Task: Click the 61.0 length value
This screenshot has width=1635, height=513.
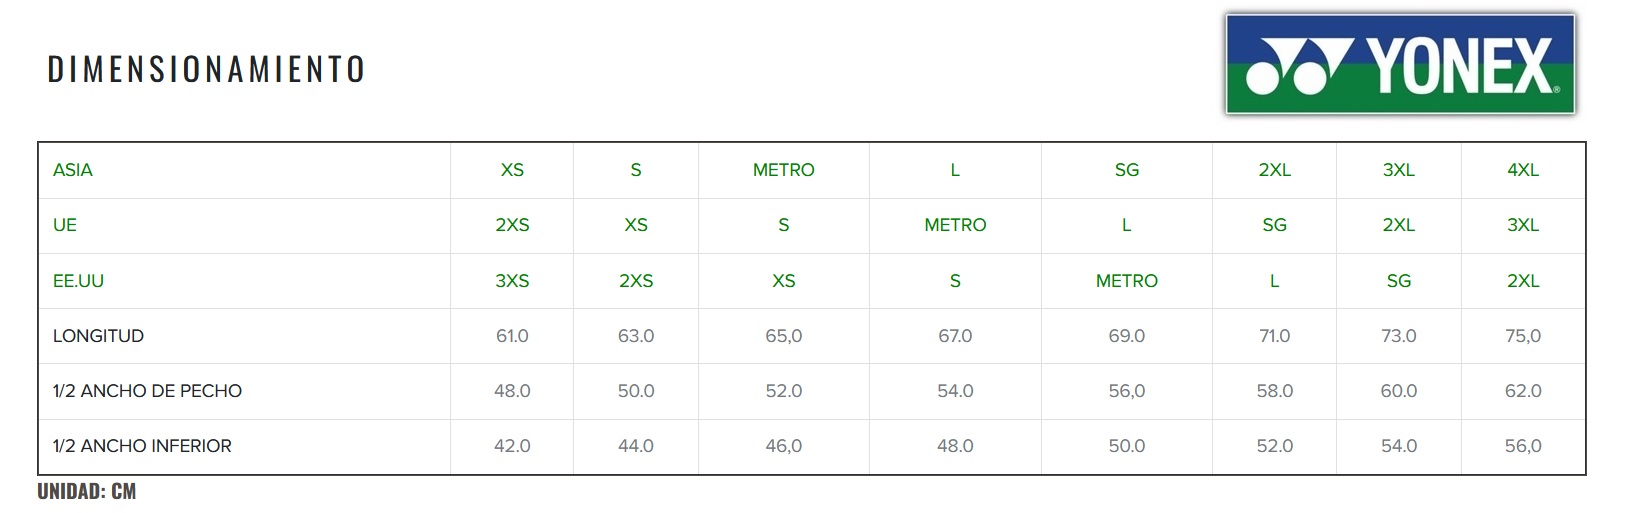Action: pos(512,336)
